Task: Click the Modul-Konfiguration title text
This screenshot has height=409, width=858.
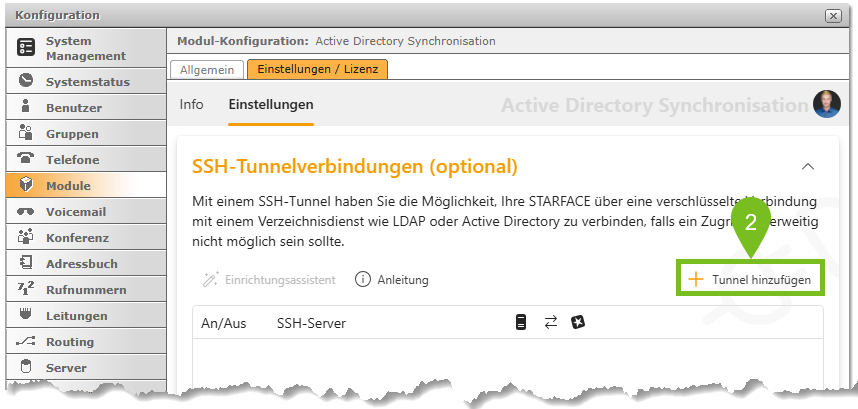Action: (243, 41)
